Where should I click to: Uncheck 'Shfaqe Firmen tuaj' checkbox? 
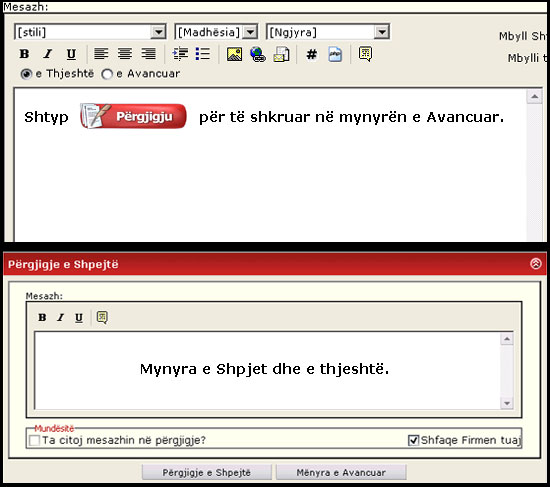point(414,440)
